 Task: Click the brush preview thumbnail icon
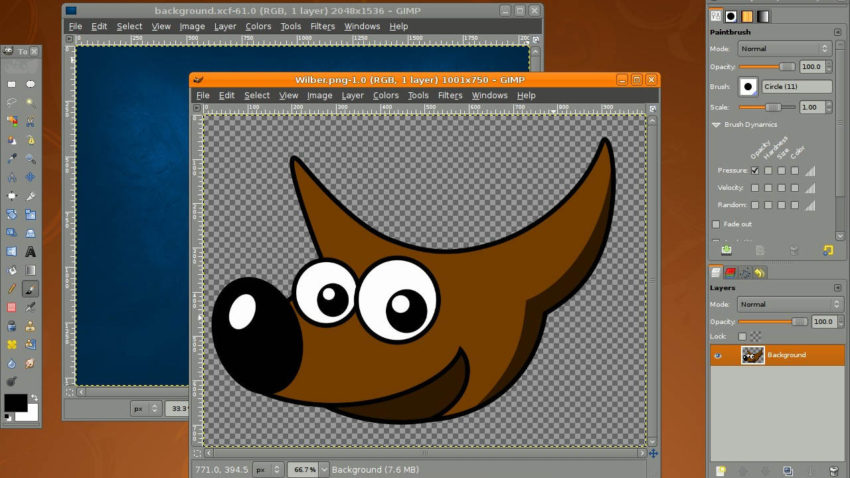click(x=748, y=87)
